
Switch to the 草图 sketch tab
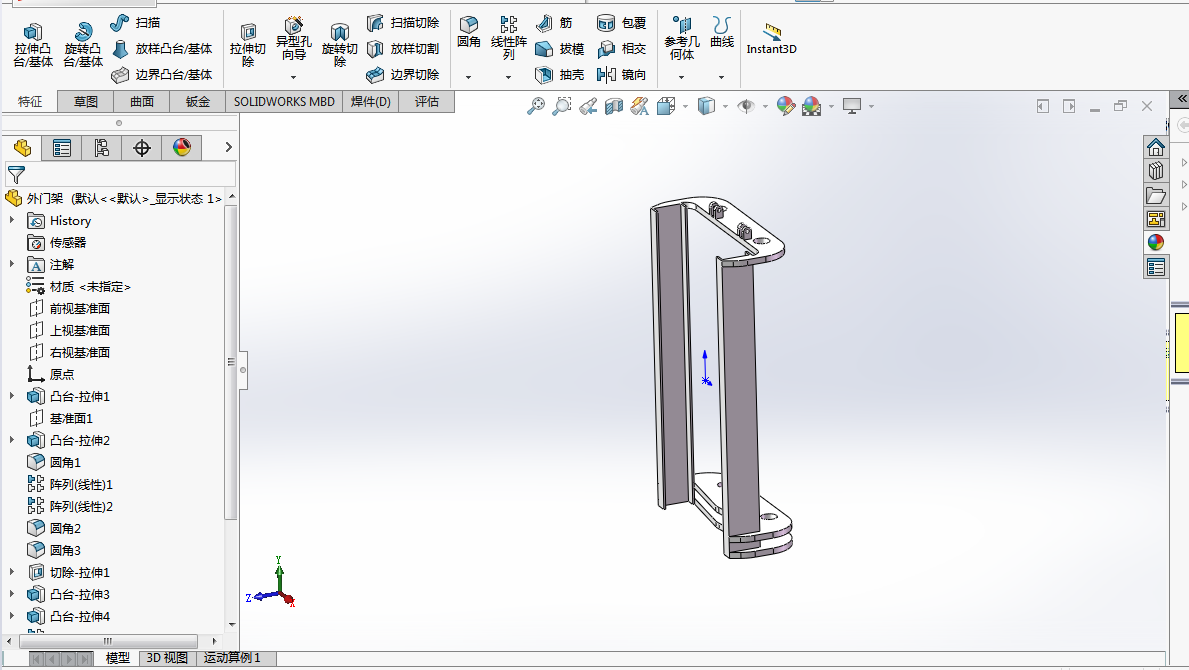pos(85,101)
